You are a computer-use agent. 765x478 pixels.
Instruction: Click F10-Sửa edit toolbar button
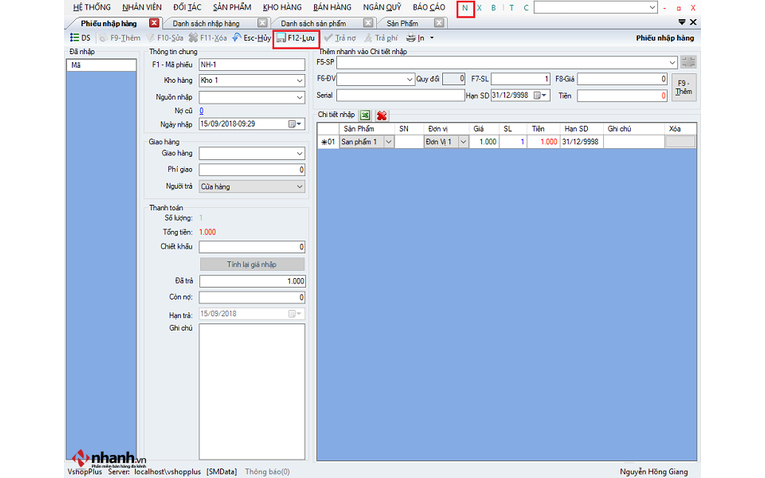[x=165, y=38]
